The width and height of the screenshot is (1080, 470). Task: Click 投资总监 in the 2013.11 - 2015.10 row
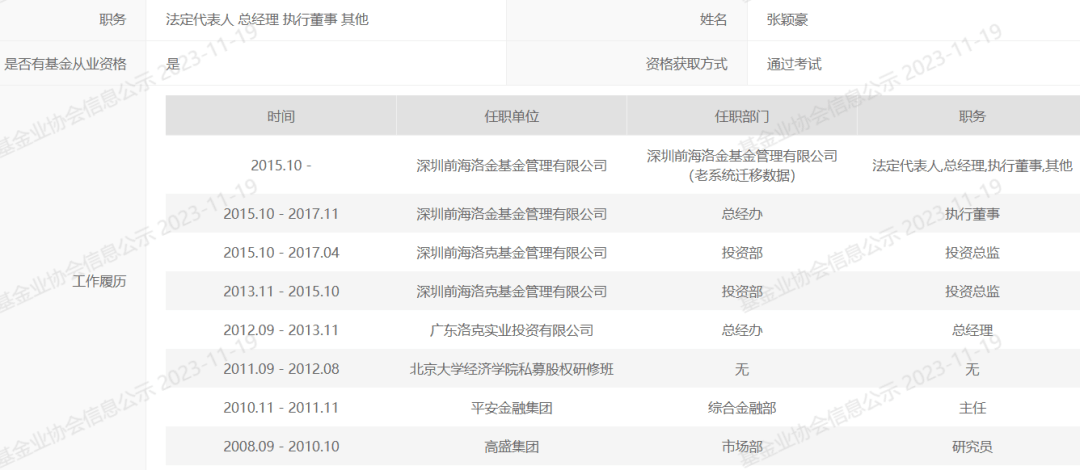coord(972,292)
